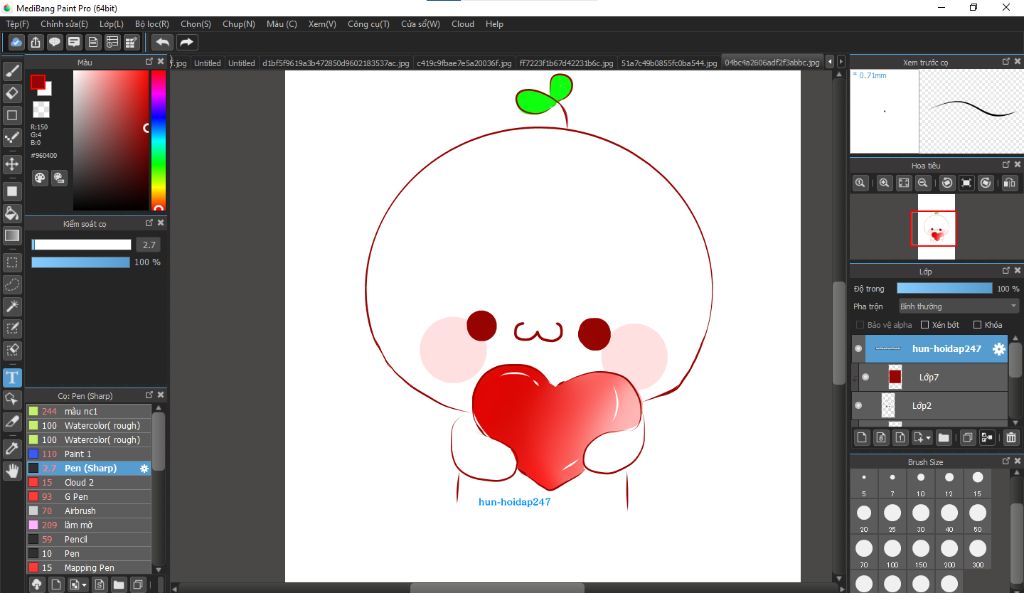Select the Hand pan tool
1024x593 pixels.
click(x=12, y=471)
